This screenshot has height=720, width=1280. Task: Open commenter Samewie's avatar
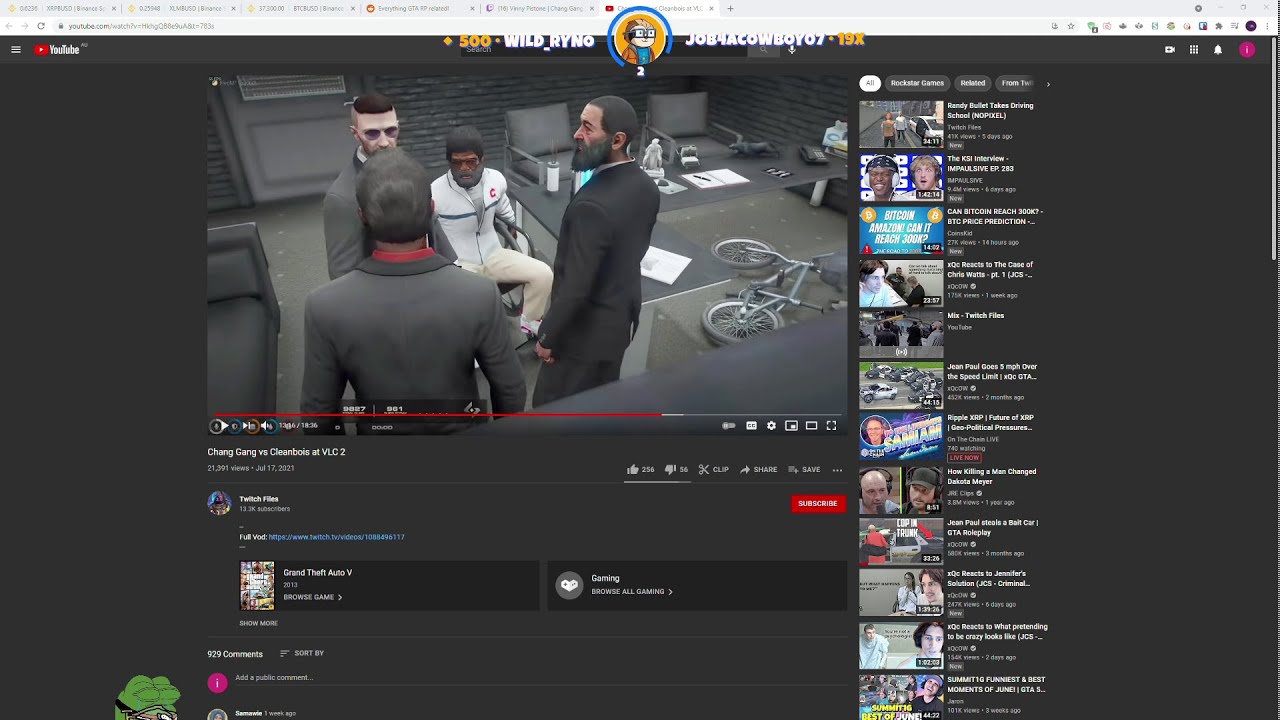(217, 714)
